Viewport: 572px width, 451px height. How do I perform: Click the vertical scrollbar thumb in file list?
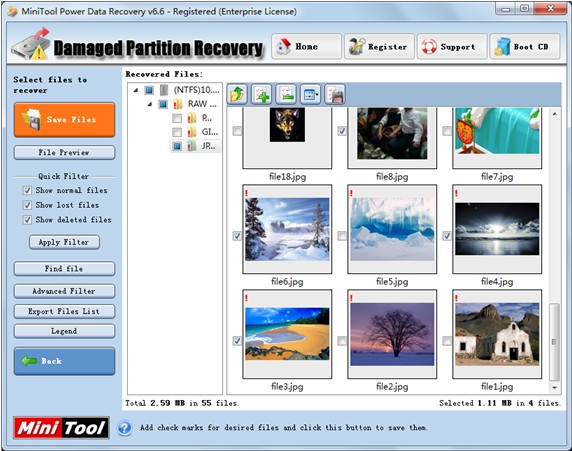pos(554,342)
